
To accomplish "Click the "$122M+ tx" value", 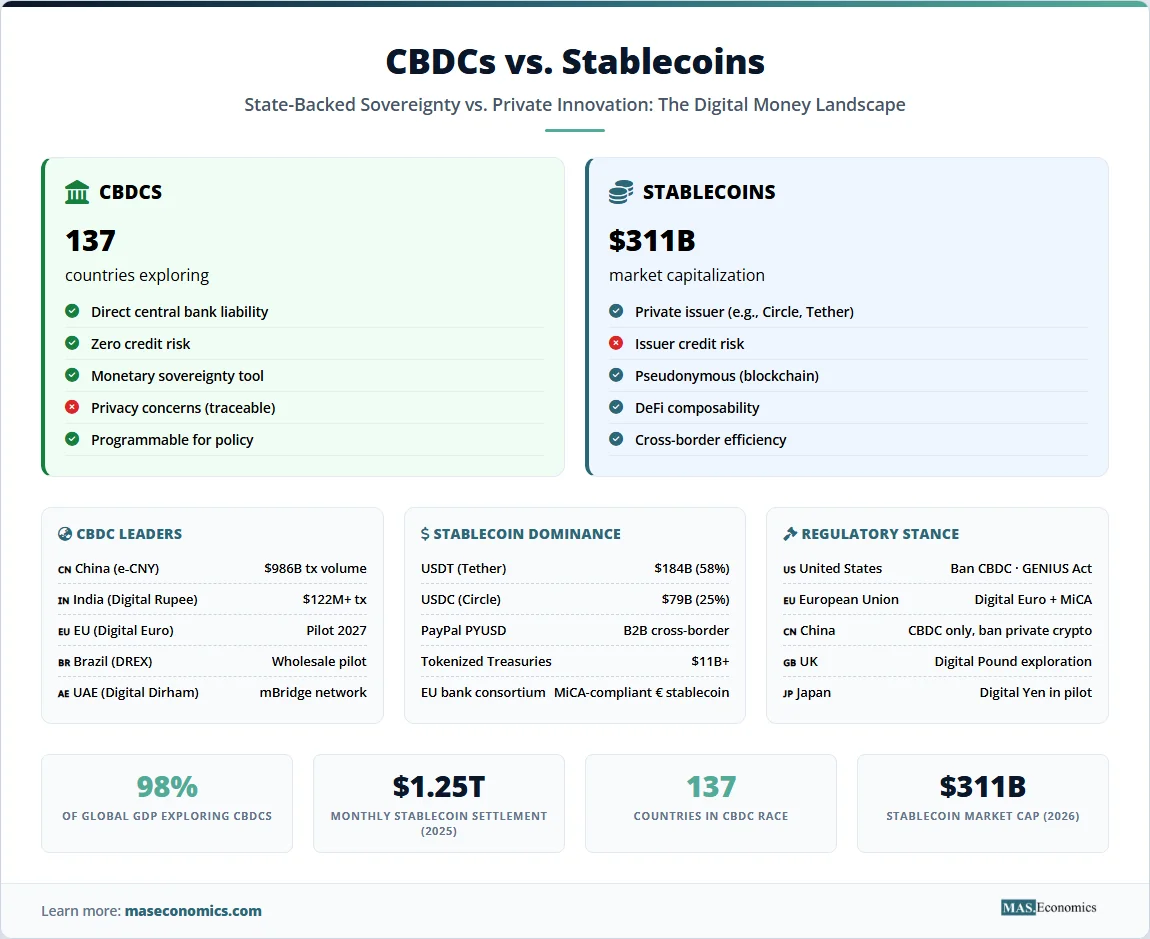I will (x=334, y=599).
